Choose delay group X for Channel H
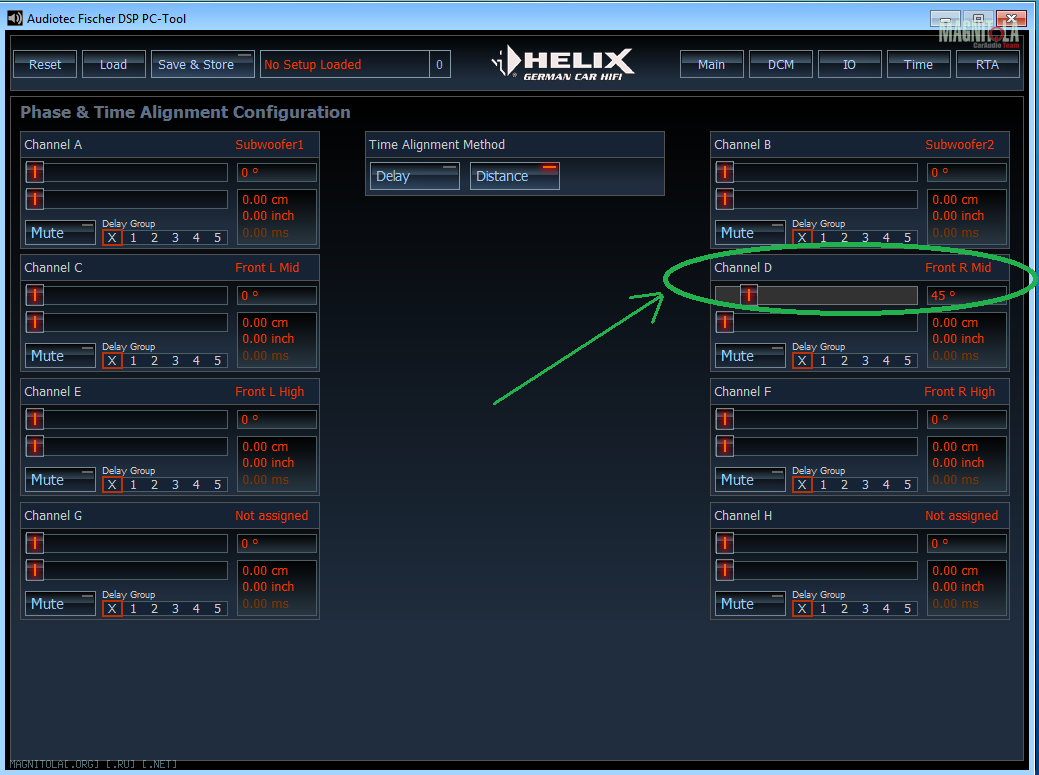This screenshot has width=1039, height=775. [x=802, y=609]
